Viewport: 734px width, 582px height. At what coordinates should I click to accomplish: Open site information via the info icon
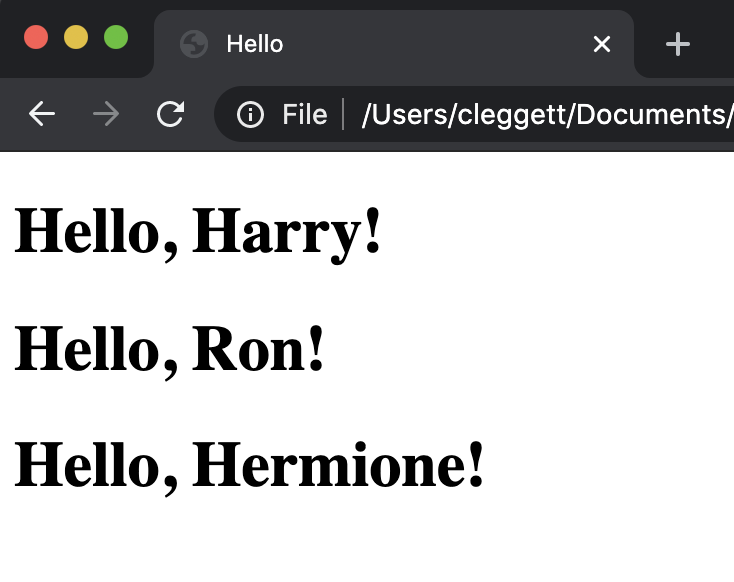tap(250, 115)
